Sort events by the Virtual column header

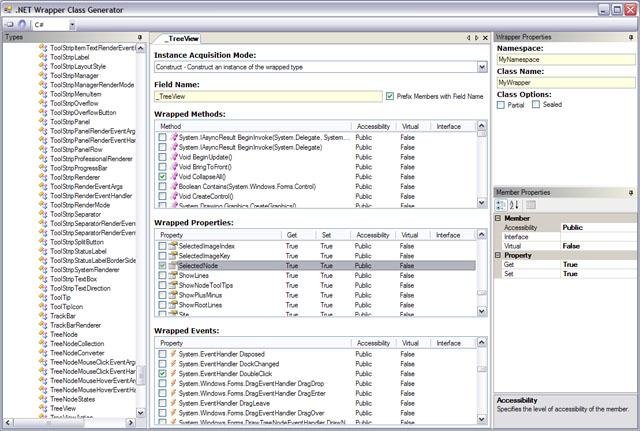point(413,343)
